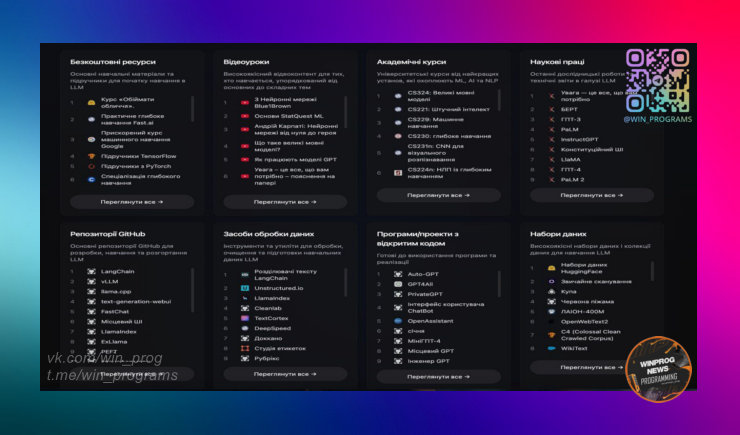Viewport: 740px width, 435px height.
Task: Click the scrollbar in the Репозиторії GitHub list
Action: [x=193, y=290]
